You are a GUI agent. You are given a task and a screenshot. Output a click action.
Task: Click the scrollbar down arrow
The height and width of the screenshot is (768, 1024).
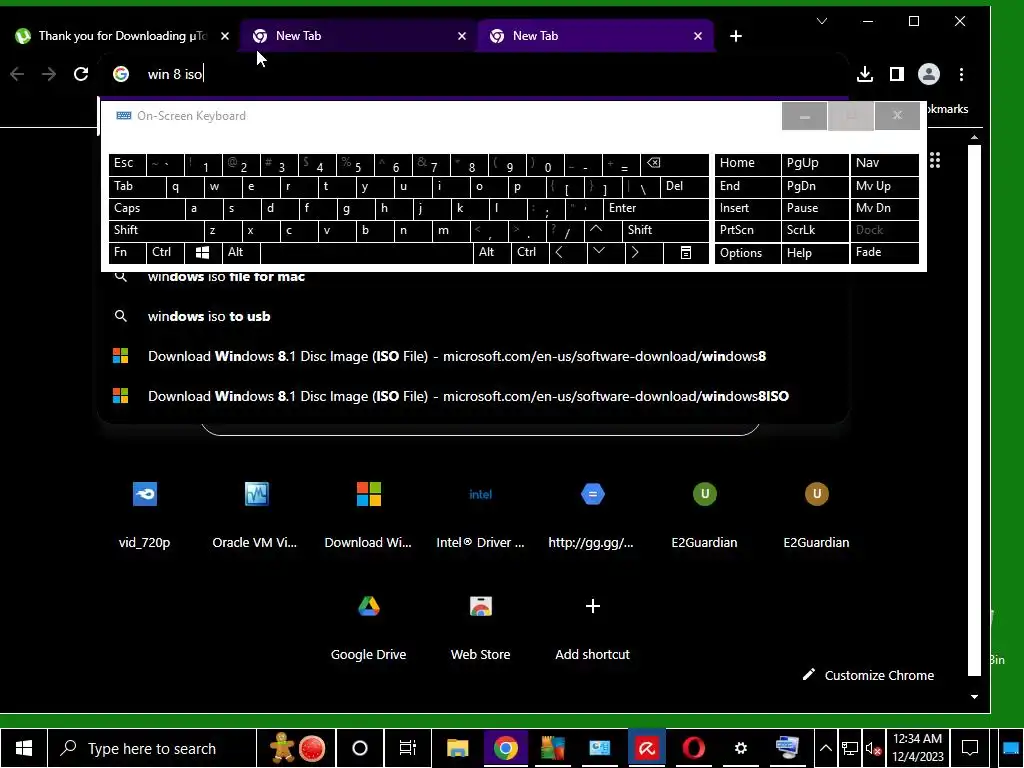tap(974, 697)
